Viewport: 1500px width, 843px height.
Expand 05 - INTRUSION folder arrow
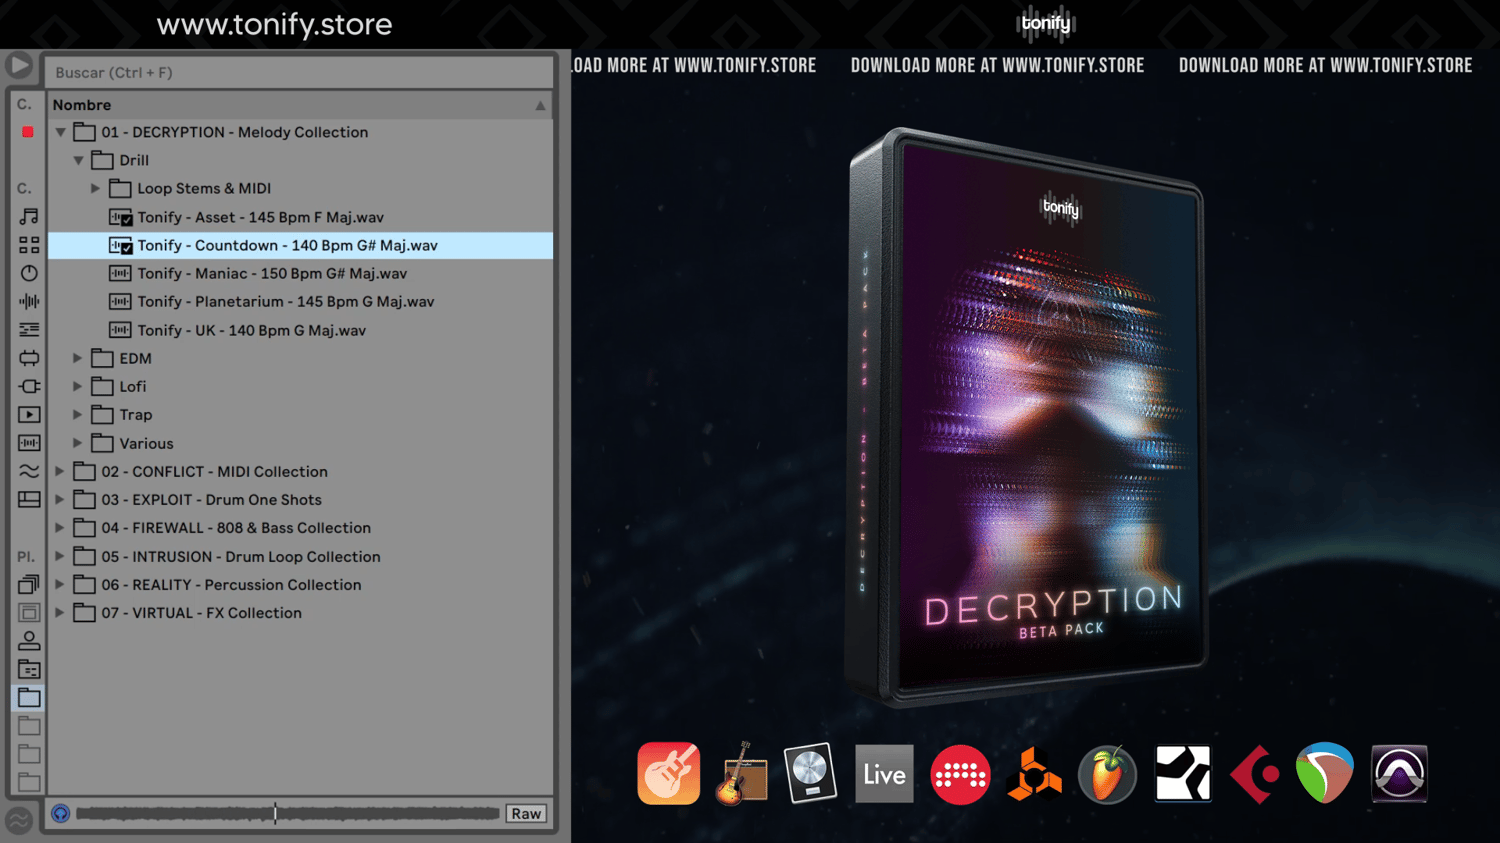coord(60,556)
